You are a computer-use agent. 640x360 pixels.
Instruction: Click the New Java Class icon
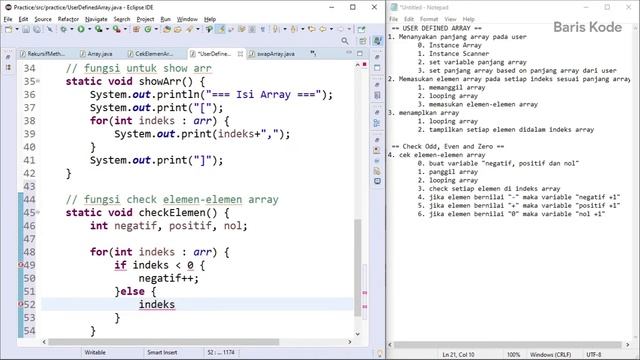[x=148, y=29]
